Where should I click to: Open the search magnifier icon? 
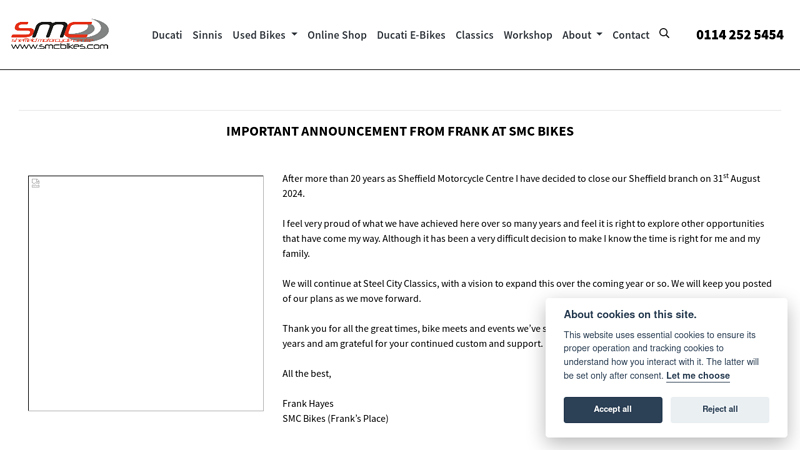pos(664,34)
